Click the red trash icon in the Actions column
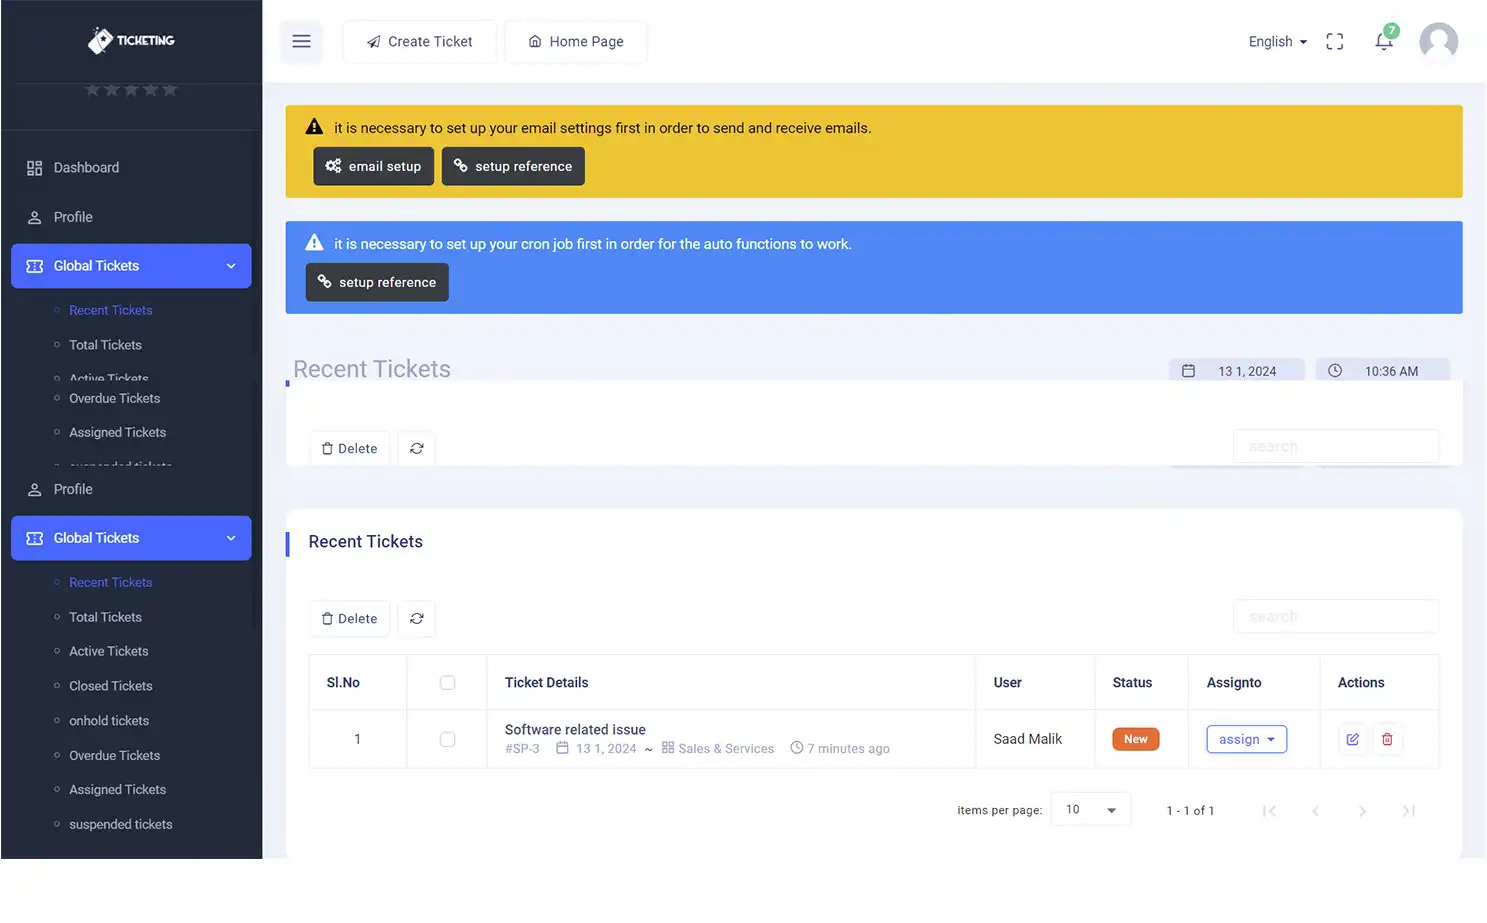The image size is (1487, 923). pos(1387,739)
